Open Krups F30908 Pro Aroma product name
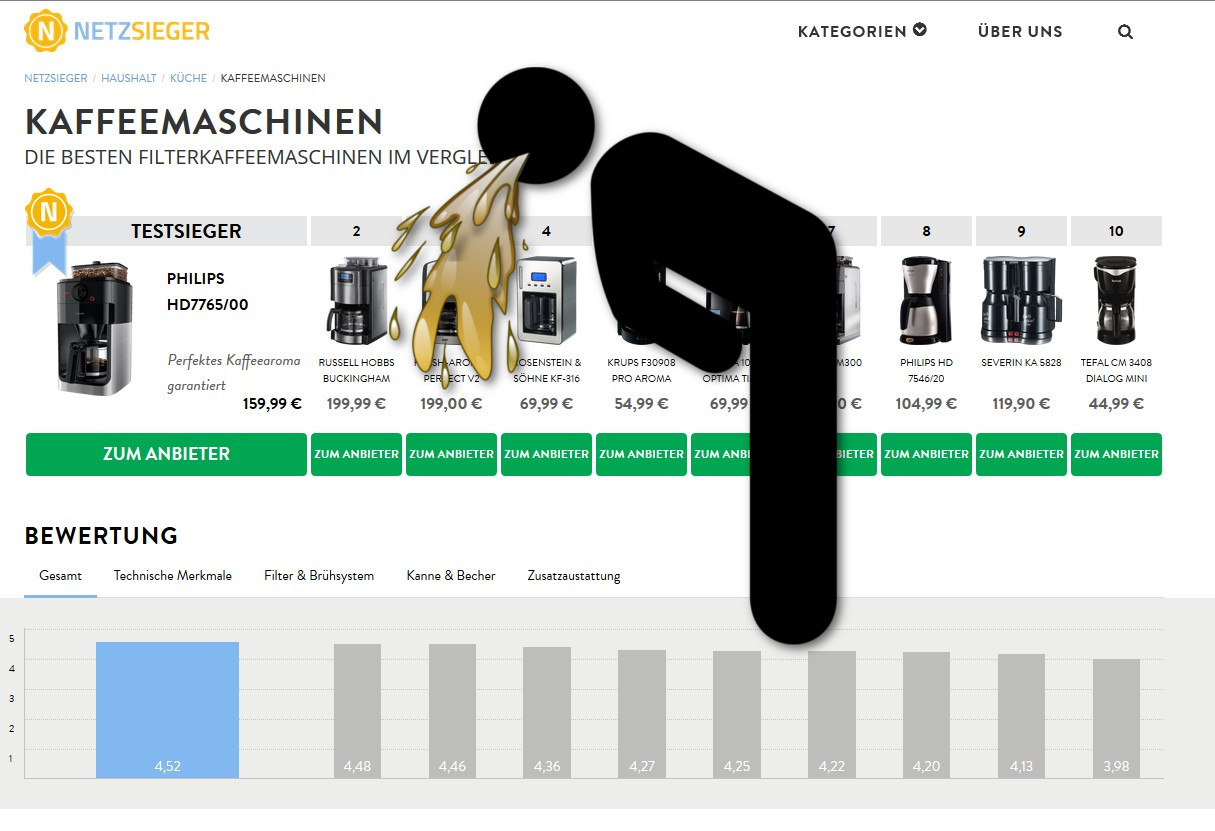Image resolution: width=1215 pixels, height=831 pixels. tap(640, 370)
